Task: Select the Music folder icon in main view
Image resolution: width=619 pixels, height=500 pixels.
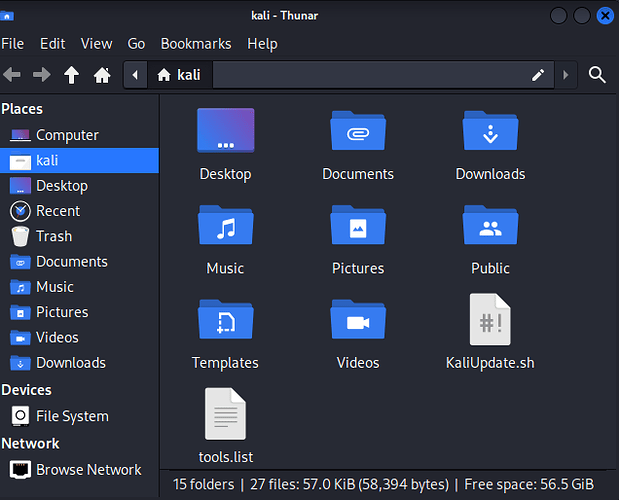Action: coord(225,225)
